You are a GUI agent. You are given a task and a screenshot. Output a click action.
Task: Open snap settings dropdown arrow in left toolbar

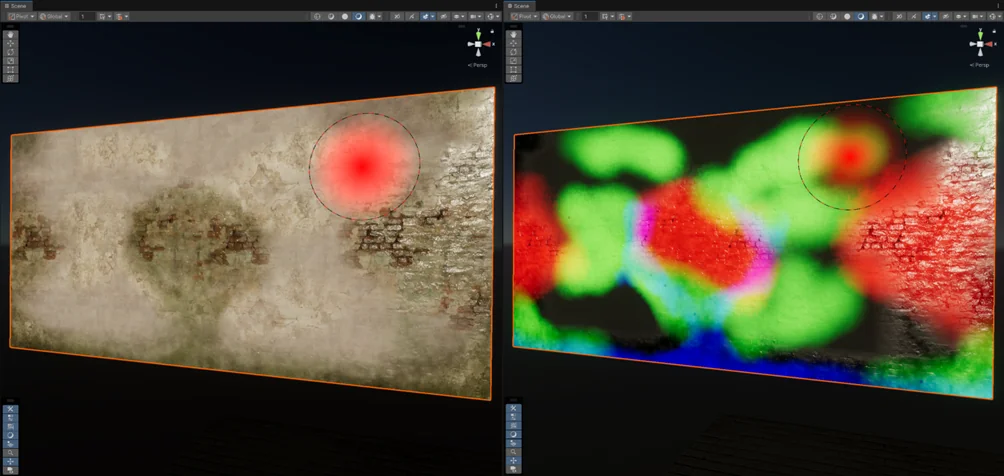pos(126,16)
